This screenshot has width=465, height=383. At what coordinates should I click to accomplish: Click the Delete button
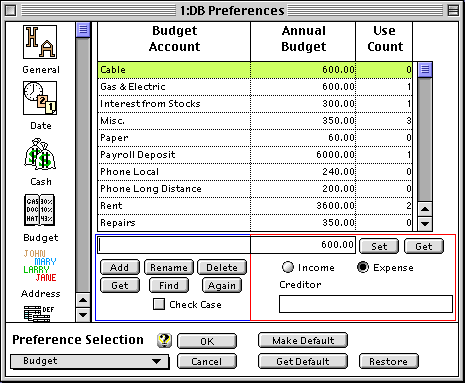click(222, 267)
